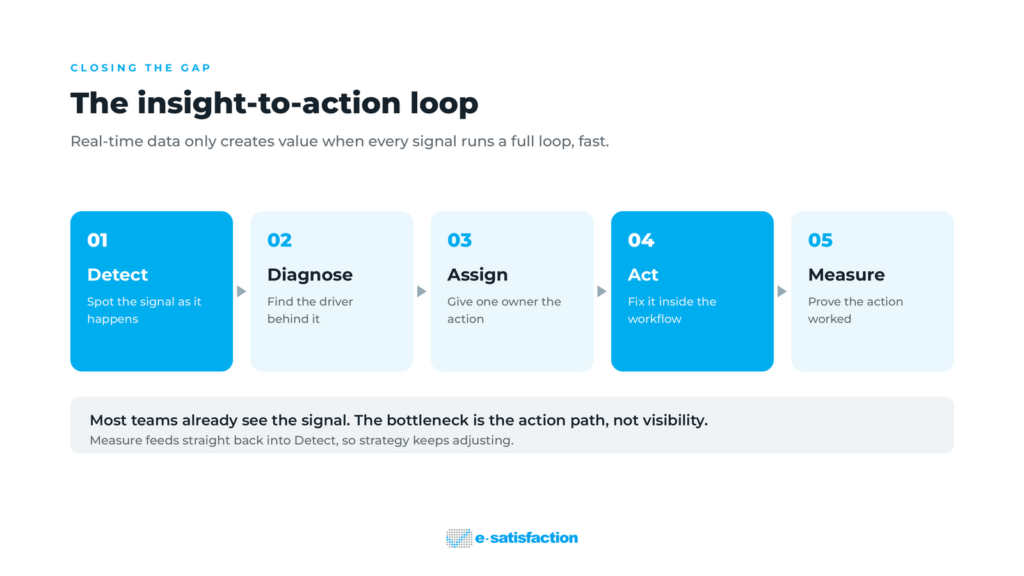The height and width of the screenshot is (576, 1024).
Task: Click the e-satisfaction logo icon
Action: (x=459, y=538)
